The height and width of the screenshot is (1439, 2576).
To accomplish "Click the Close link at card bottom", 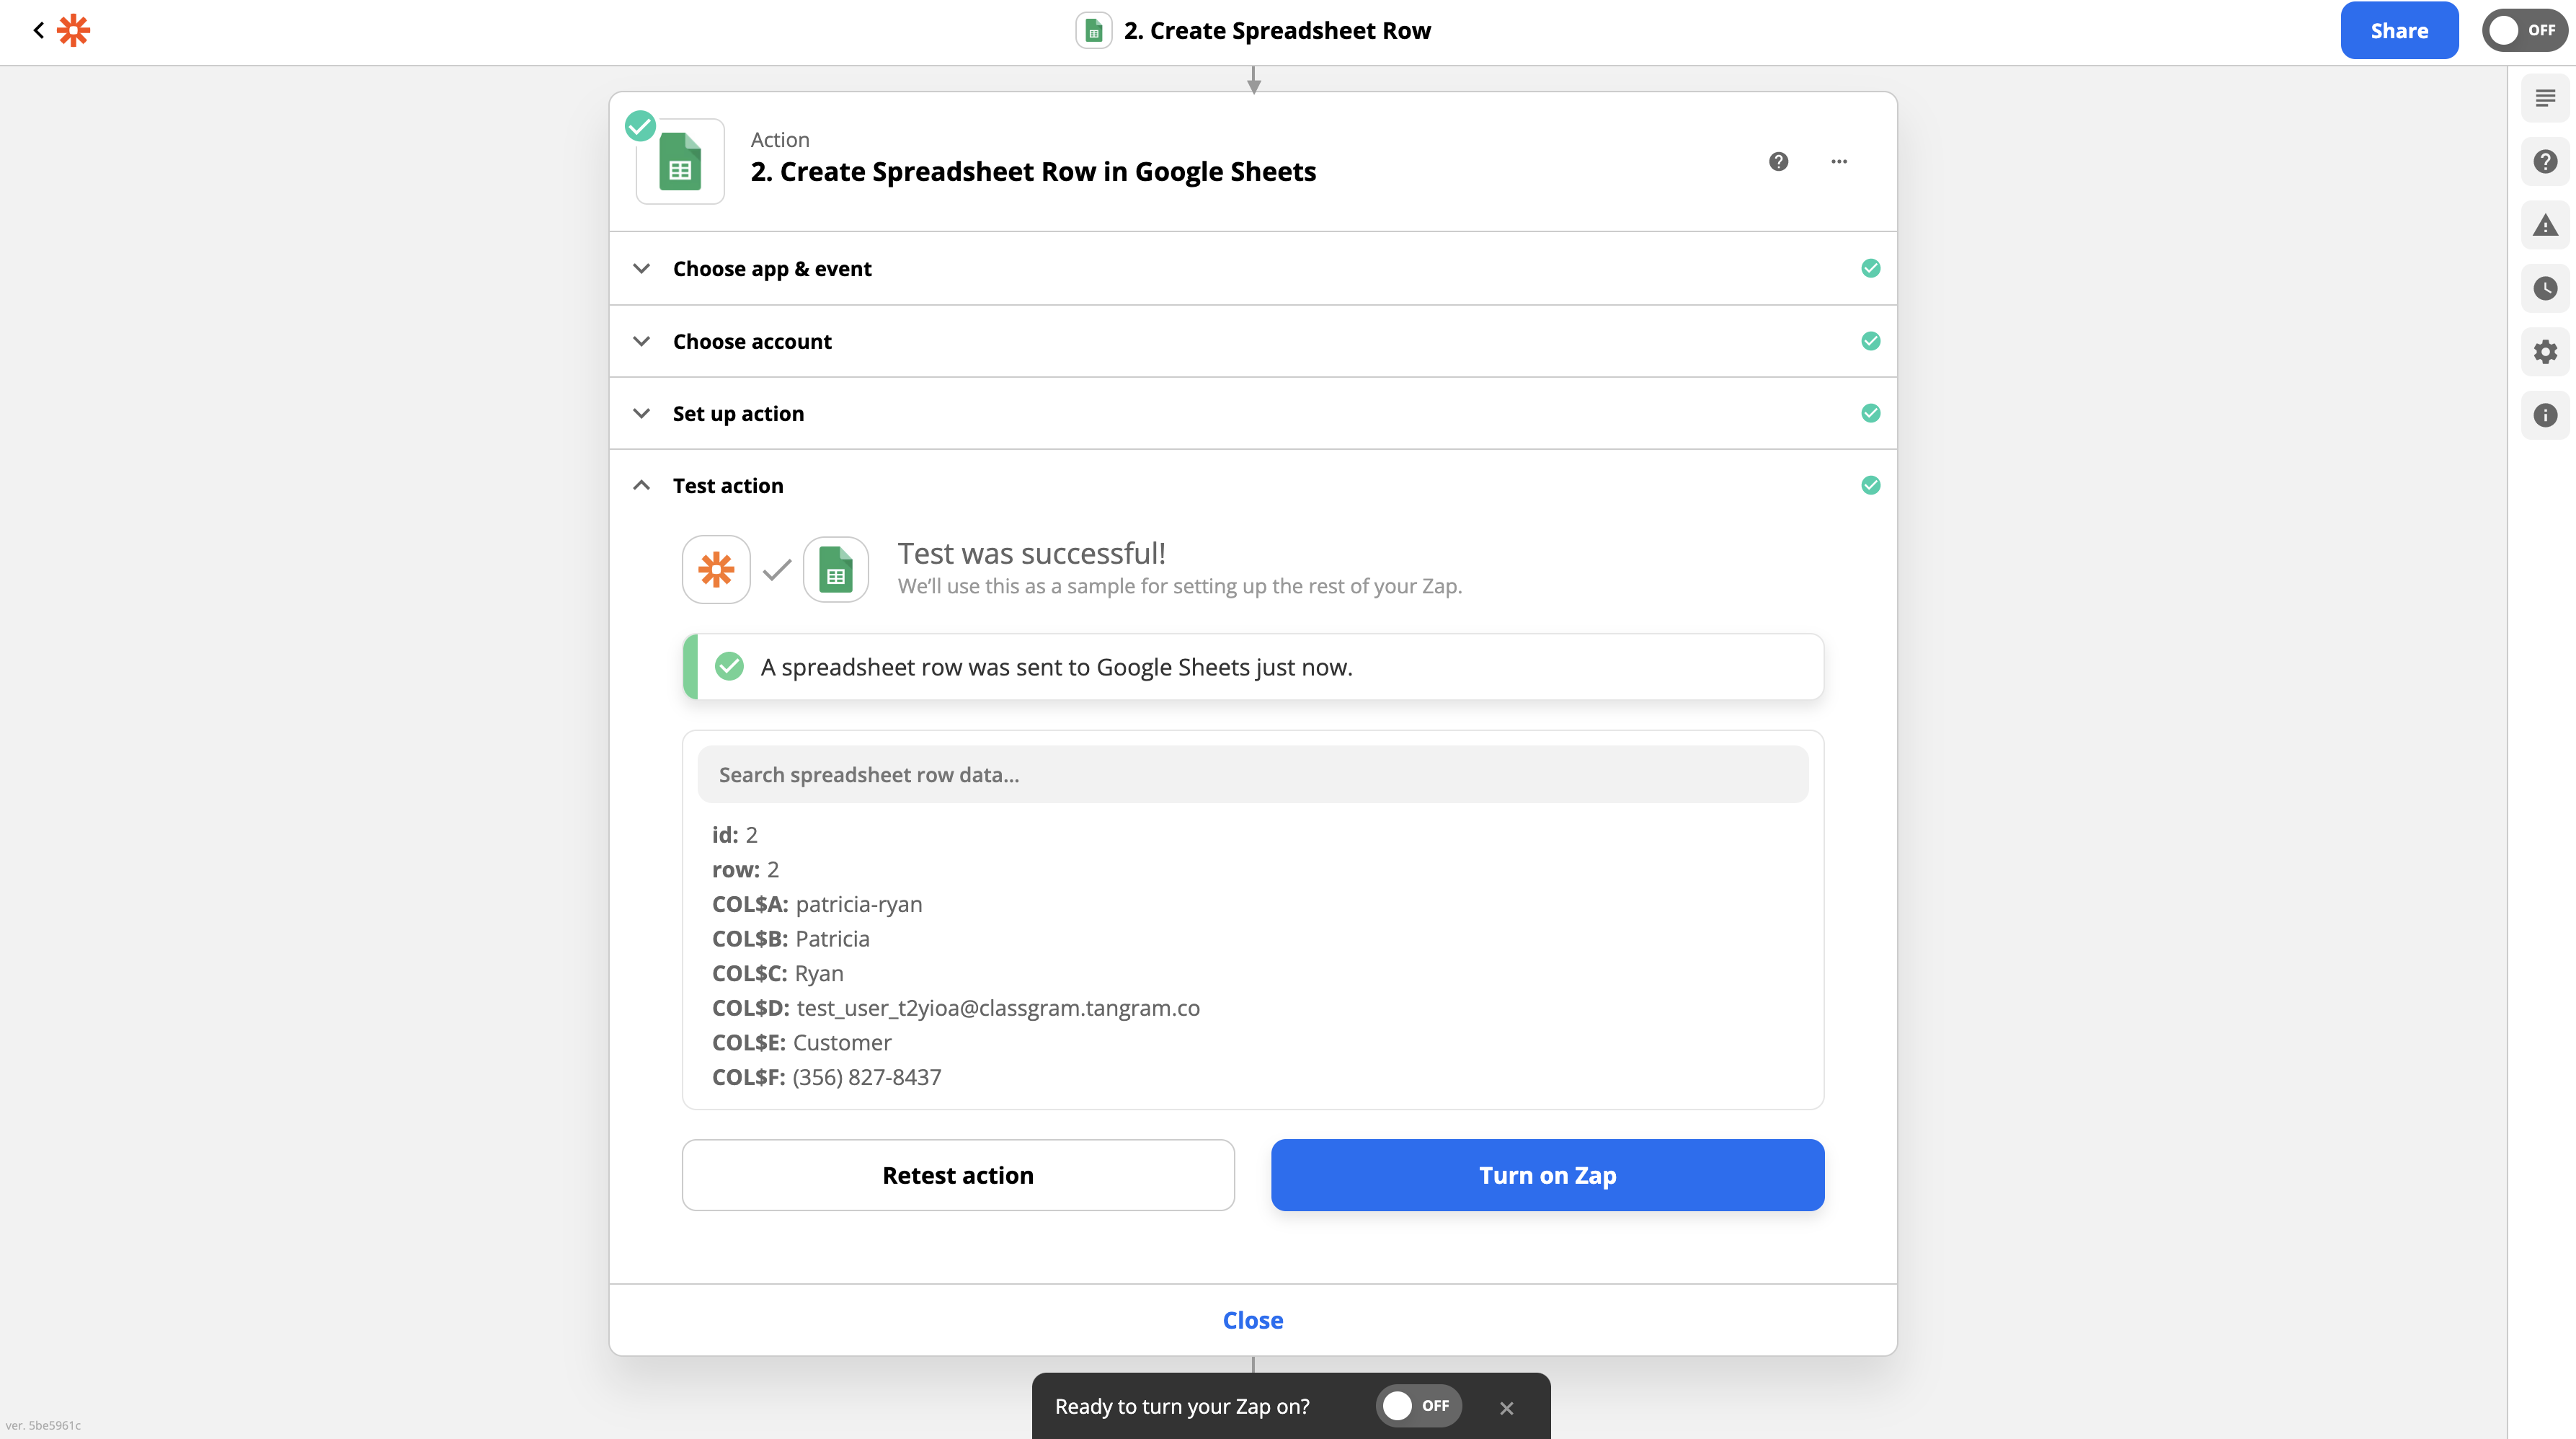I will click(x=1252, y=1320).
